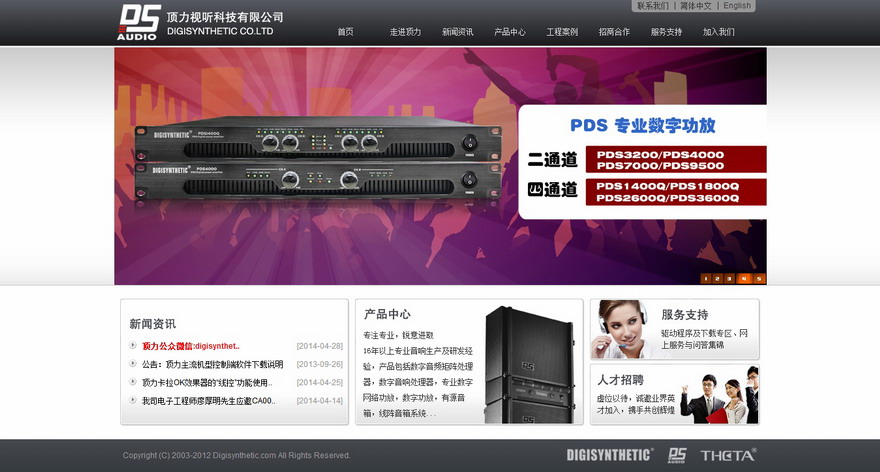Switch language to English

pyautogui.click(x=737, y=6)
